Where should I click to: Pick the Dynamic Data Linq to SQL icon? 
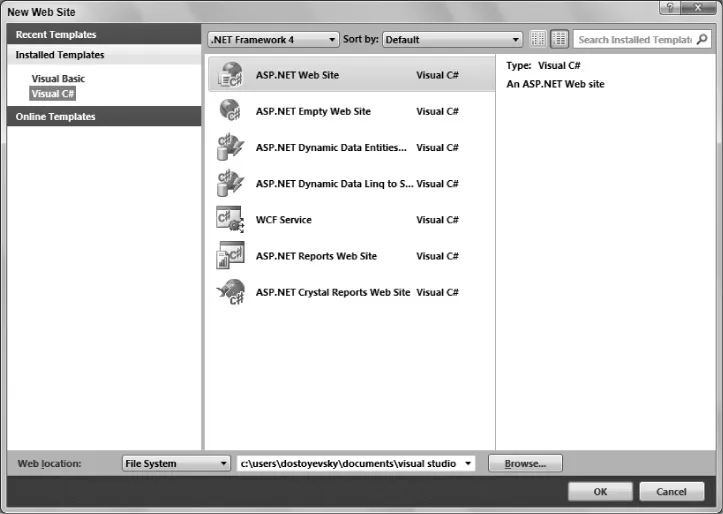pos(231,183)
